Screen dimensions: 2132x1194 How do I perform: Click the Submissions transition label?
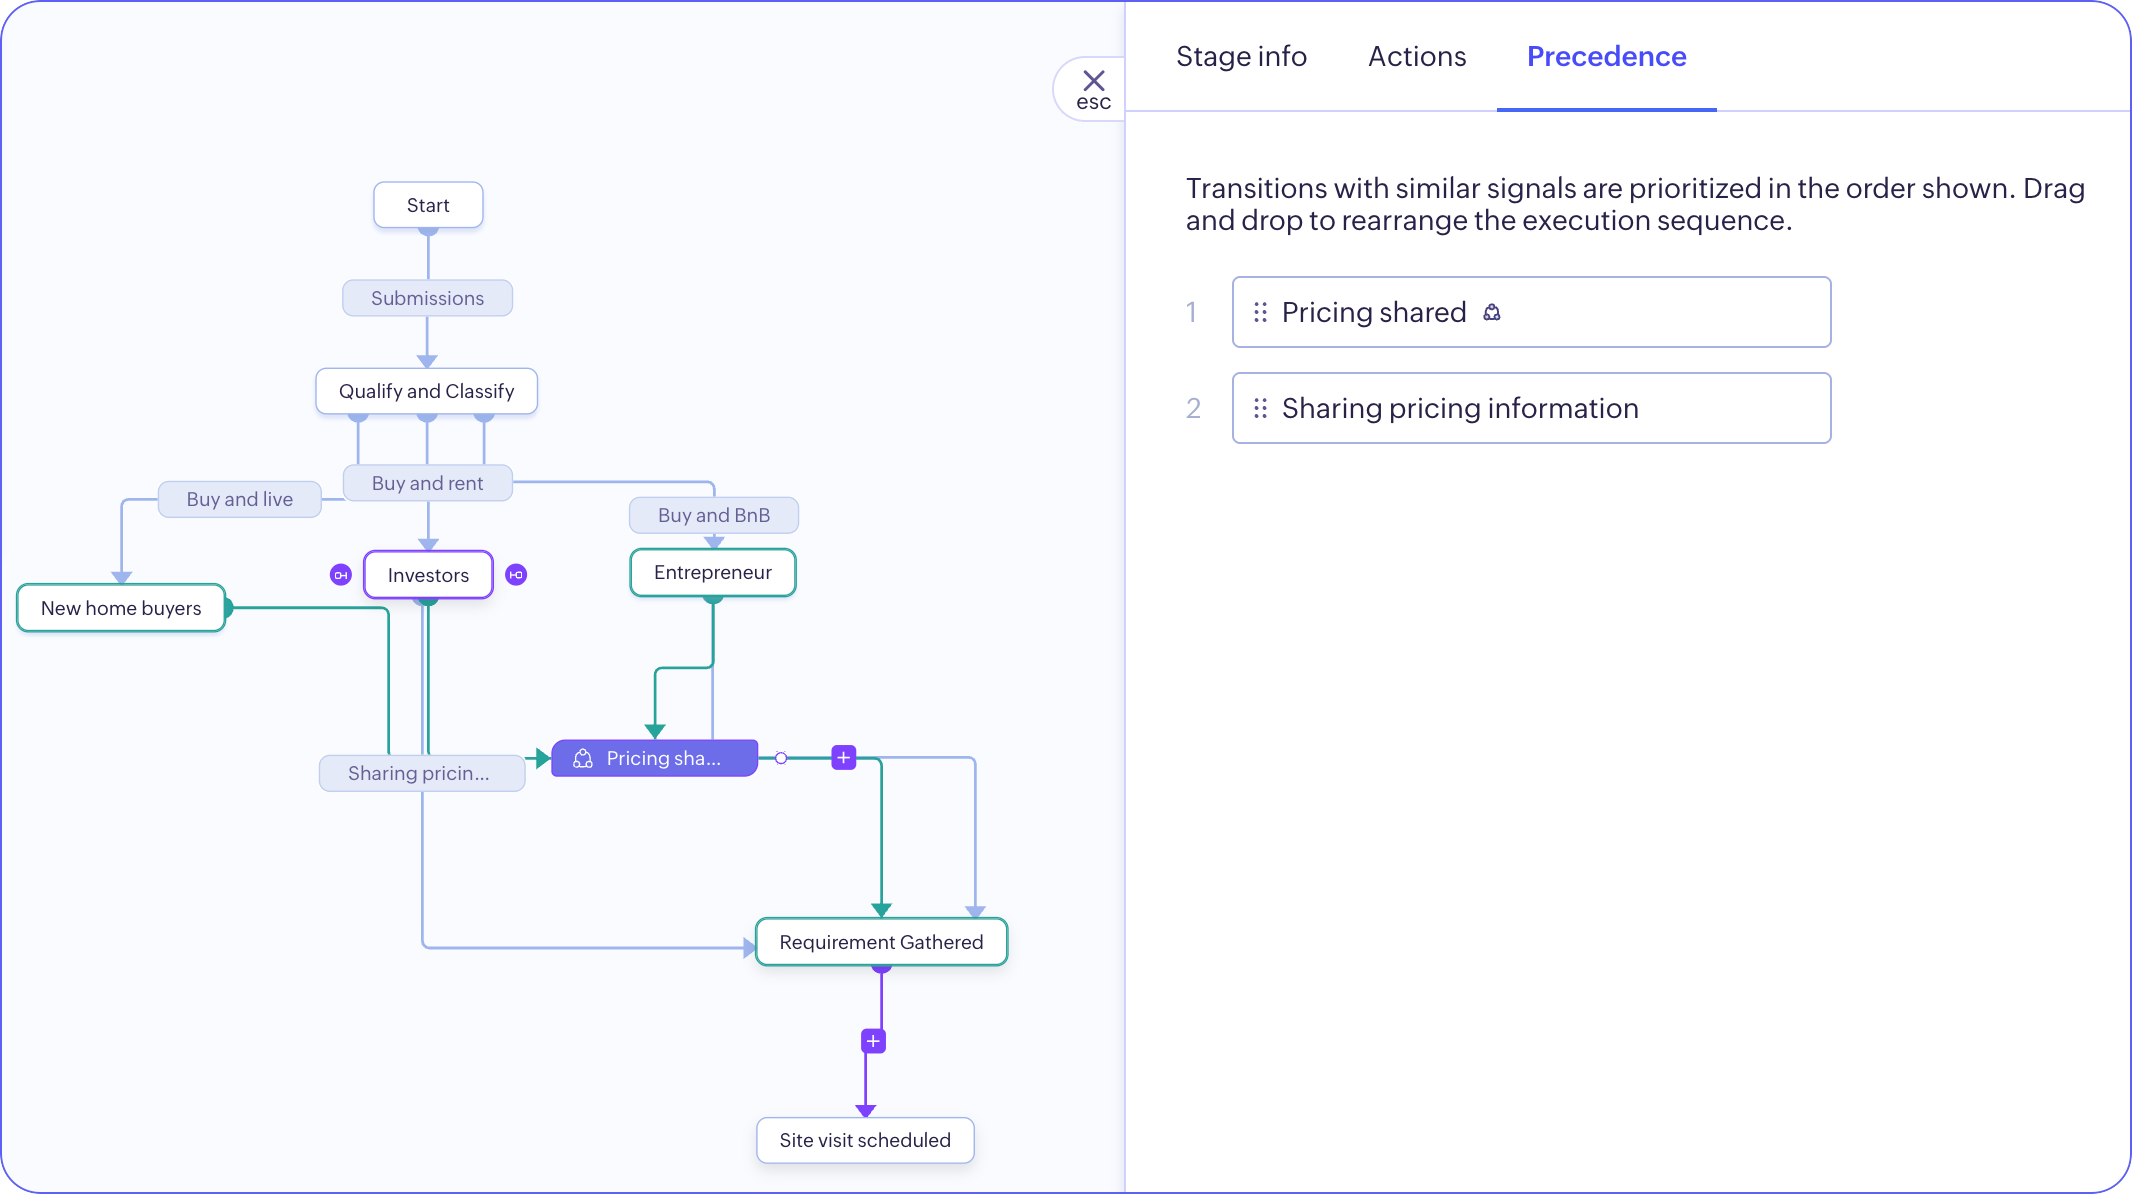coord(427,298)
